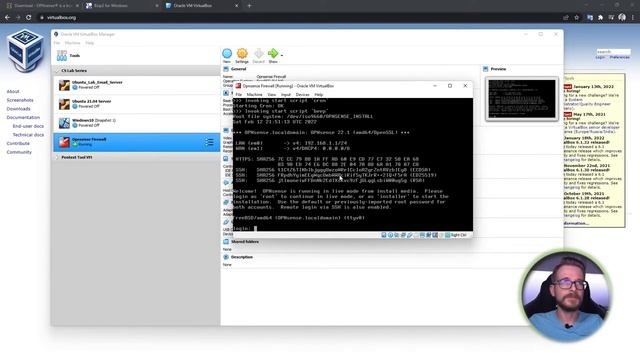Image resolution: width=640 pixels, height=360 pixels.
Task: Click the Opnsense VM window title icon
Action: coord(238,86)
